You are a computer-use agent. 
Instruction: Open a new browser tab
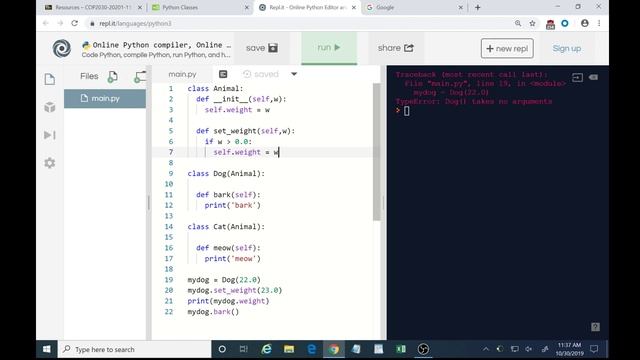click(x=478, y=7)
